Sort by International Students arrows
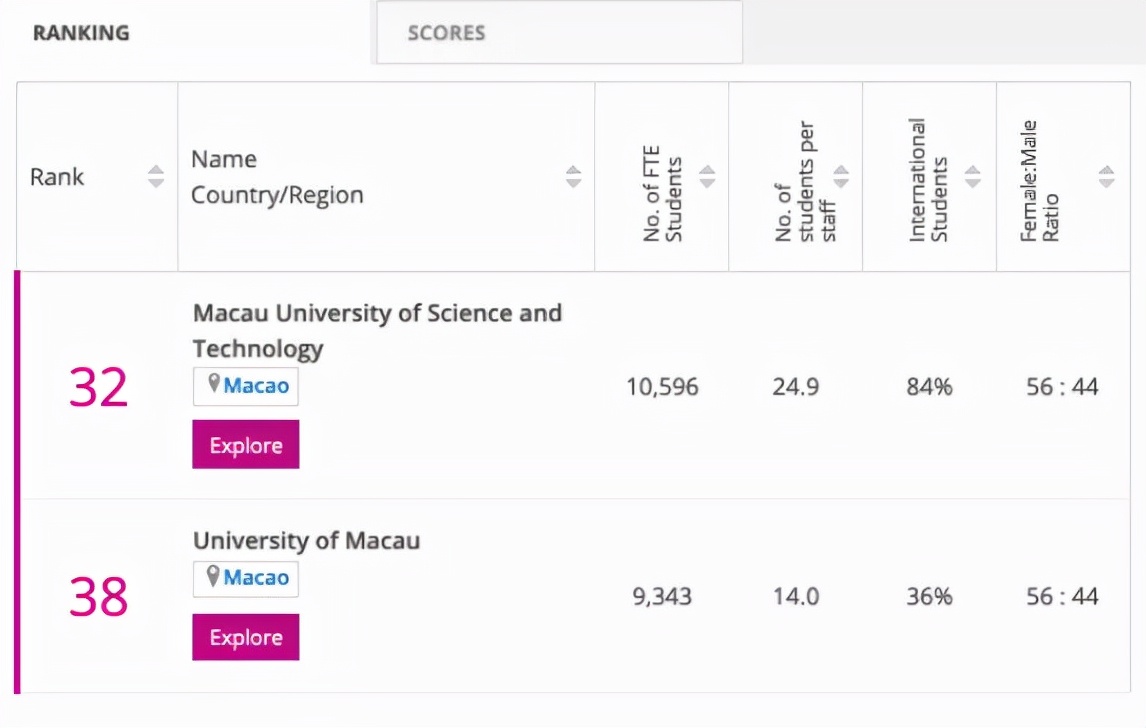This screenshot has height=728, width=1146. point(972,177)
